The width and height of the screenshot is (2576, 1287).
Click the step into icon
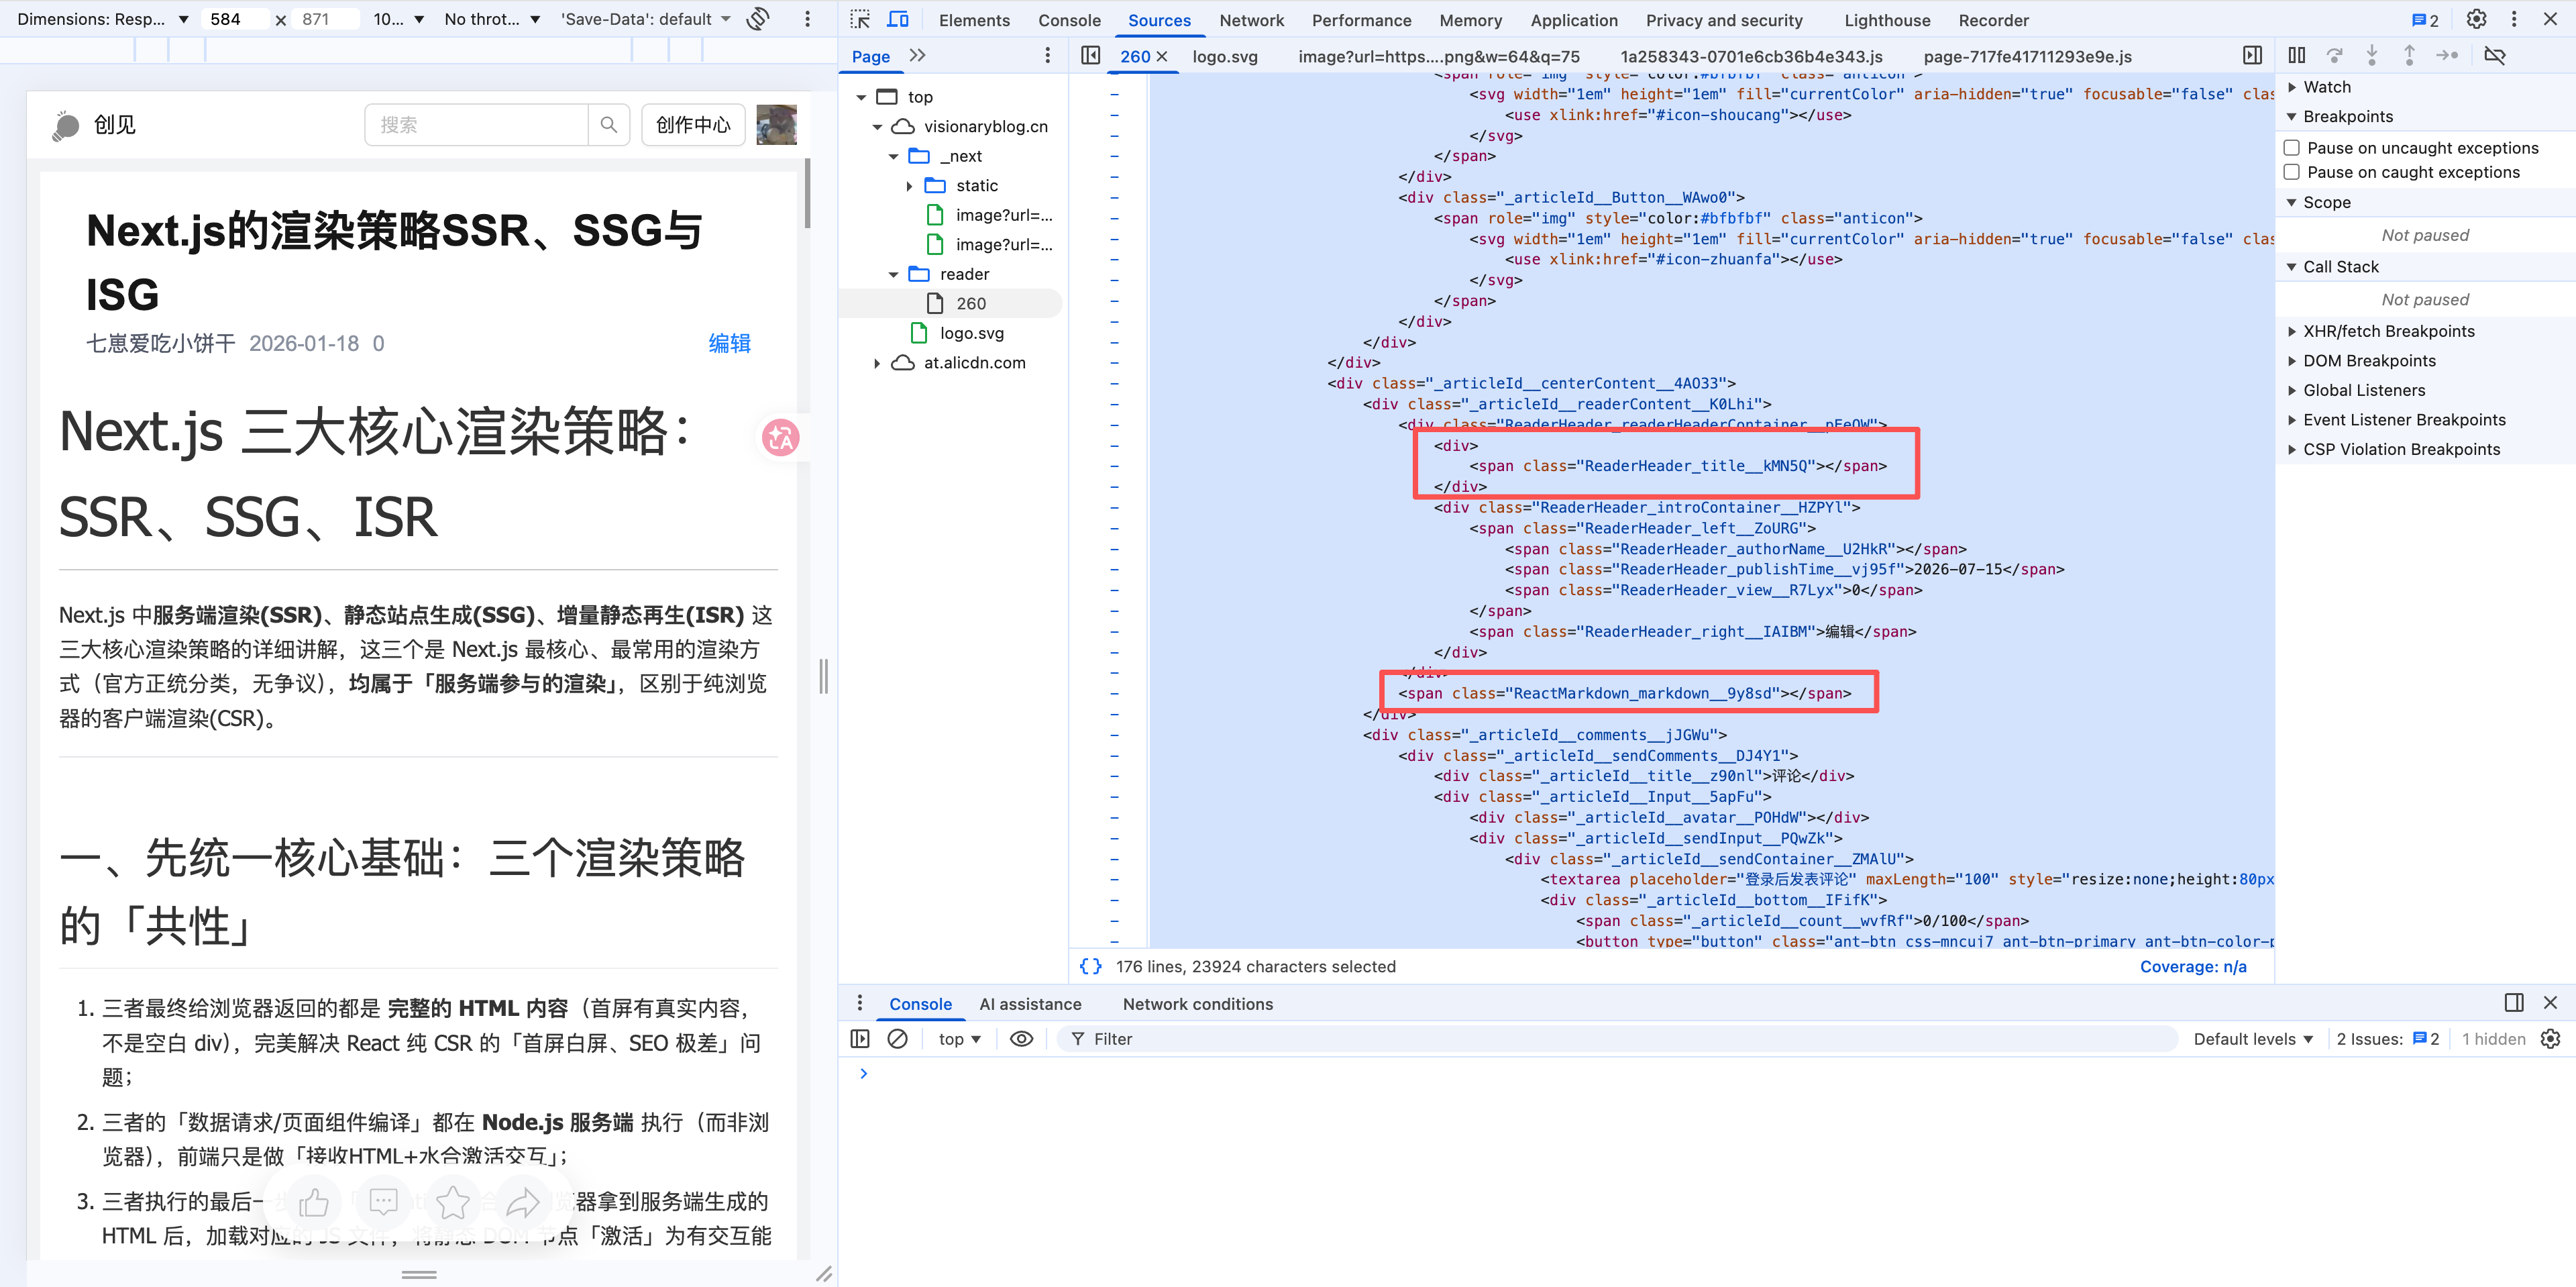[x=2372, y=56]
